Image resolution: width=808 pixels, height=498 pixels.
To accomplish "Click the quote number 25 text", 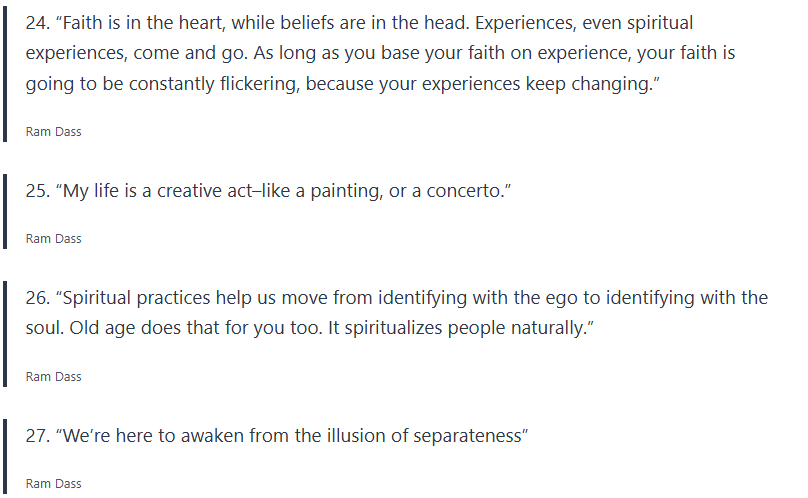I will (39, 191).
